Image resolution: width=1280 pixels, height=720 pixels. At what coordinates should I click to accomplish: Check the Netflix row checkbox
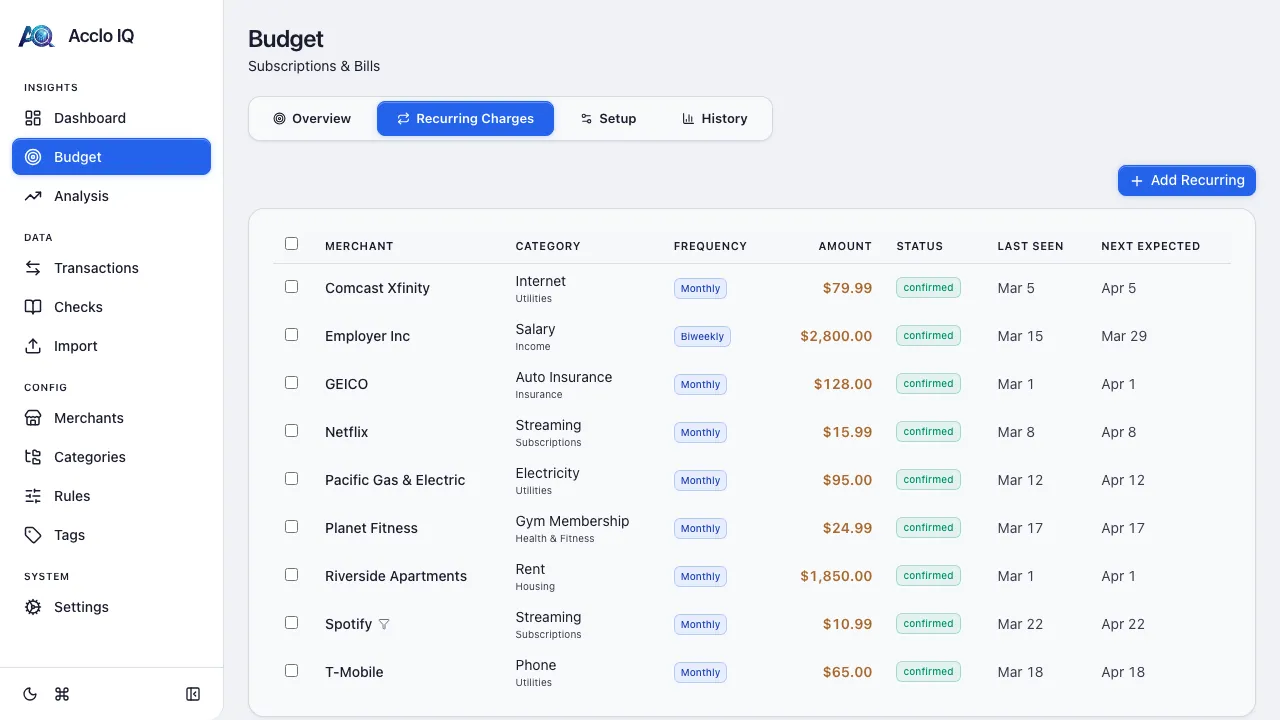(x=291, y=431)
